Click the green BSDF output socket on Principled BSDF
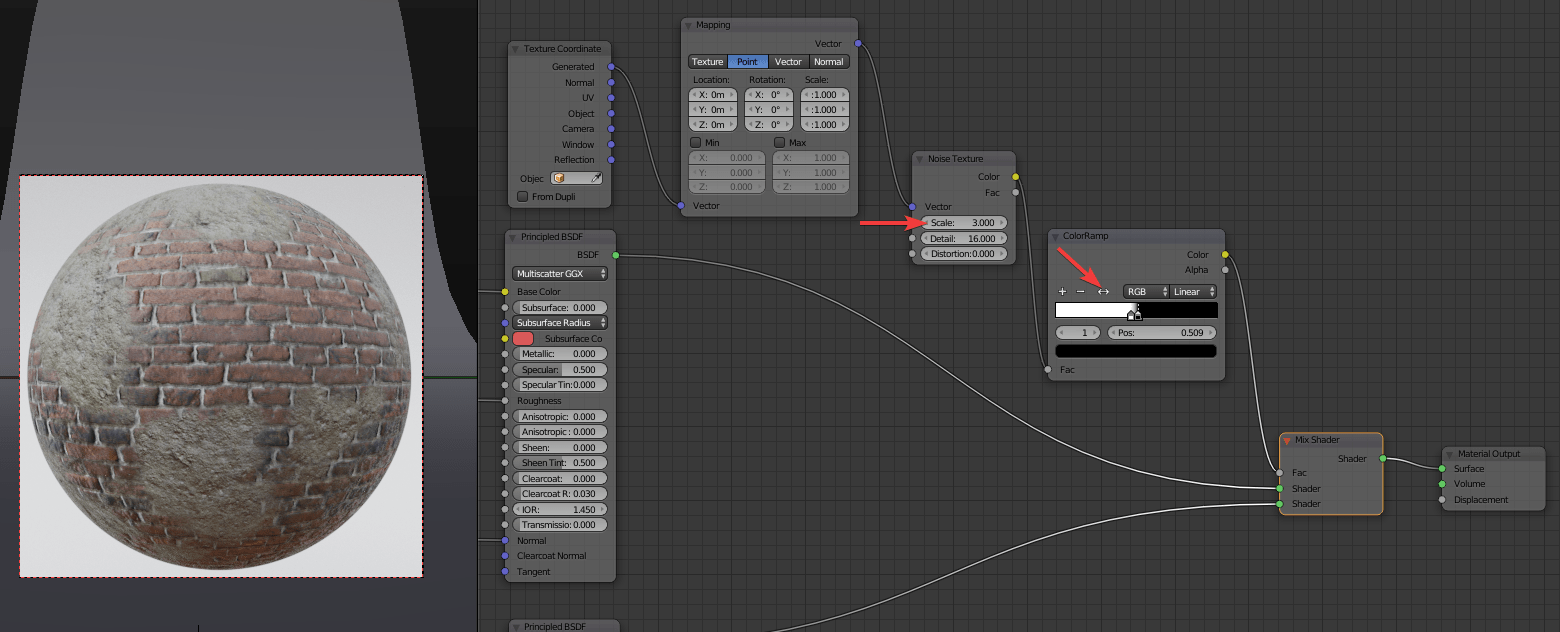Screen dimensions: 1560x632 (x=616, y=255)
